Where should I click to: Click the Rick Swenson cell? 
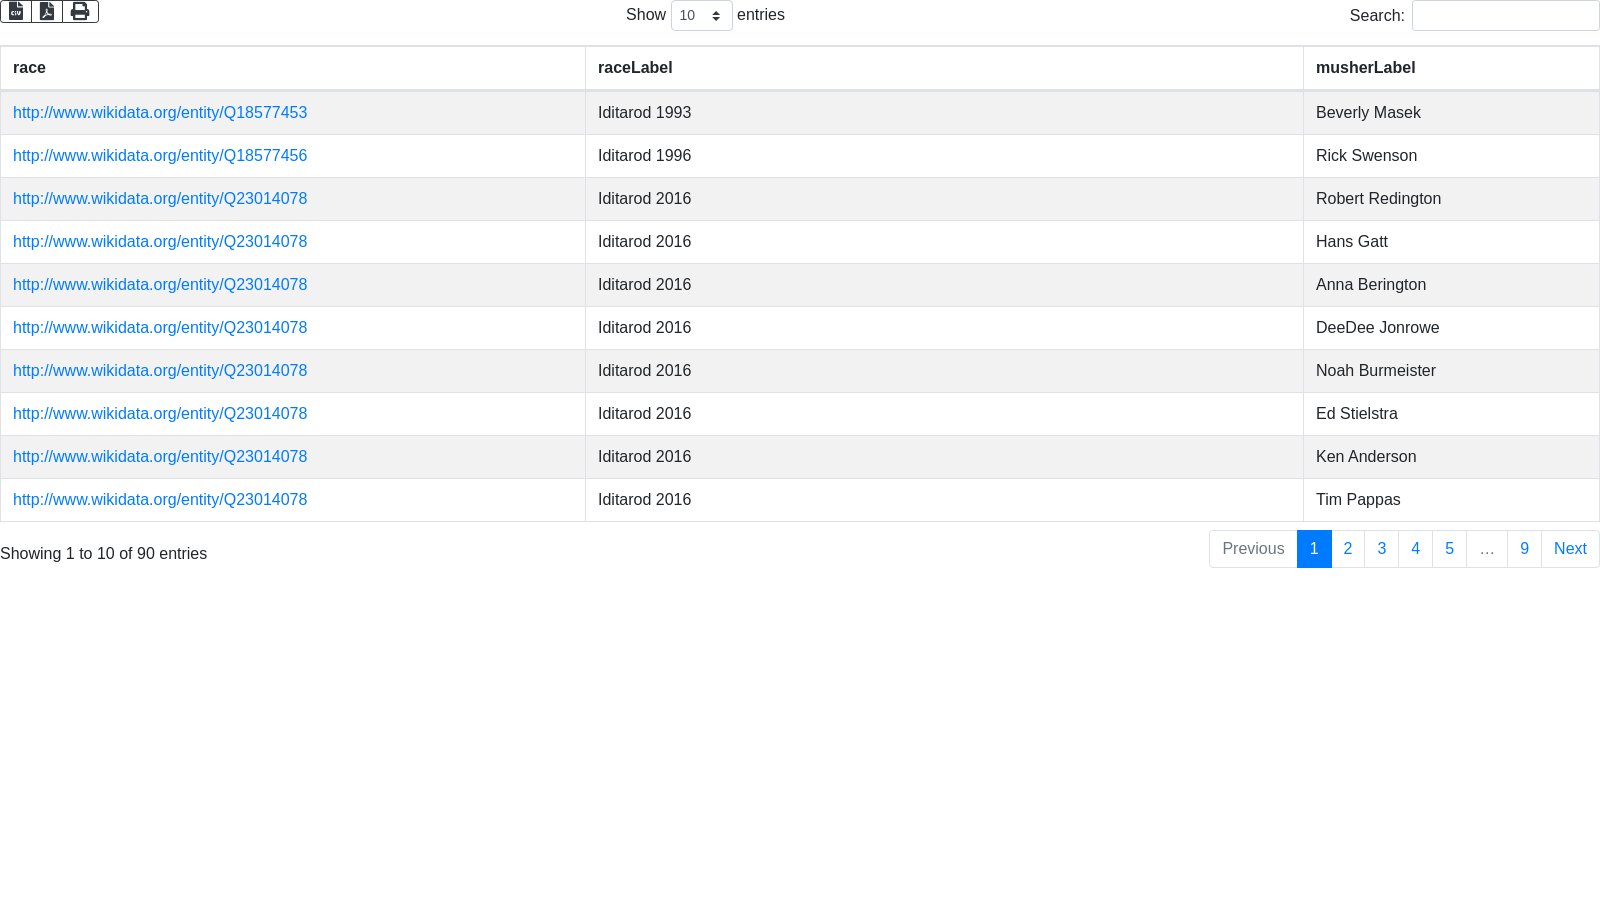pos(1451,156)
